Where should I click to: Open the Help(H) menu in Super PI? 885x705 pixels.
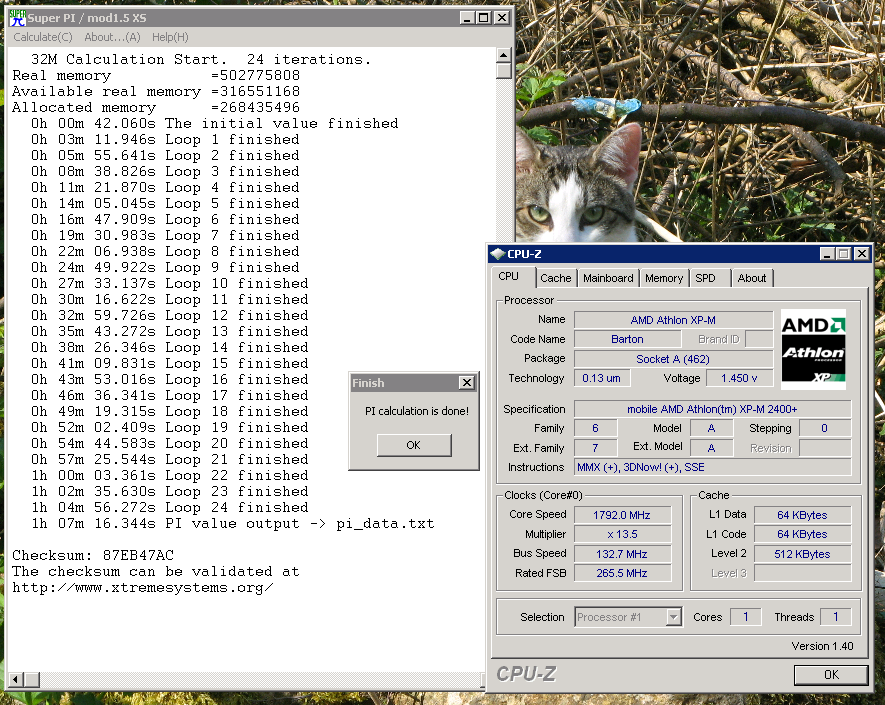click(170, 37)
